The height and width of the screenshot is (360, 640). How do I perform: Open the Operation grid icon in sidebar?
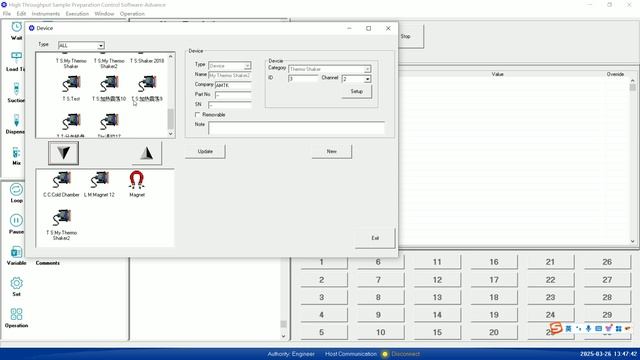coord(16,314)
